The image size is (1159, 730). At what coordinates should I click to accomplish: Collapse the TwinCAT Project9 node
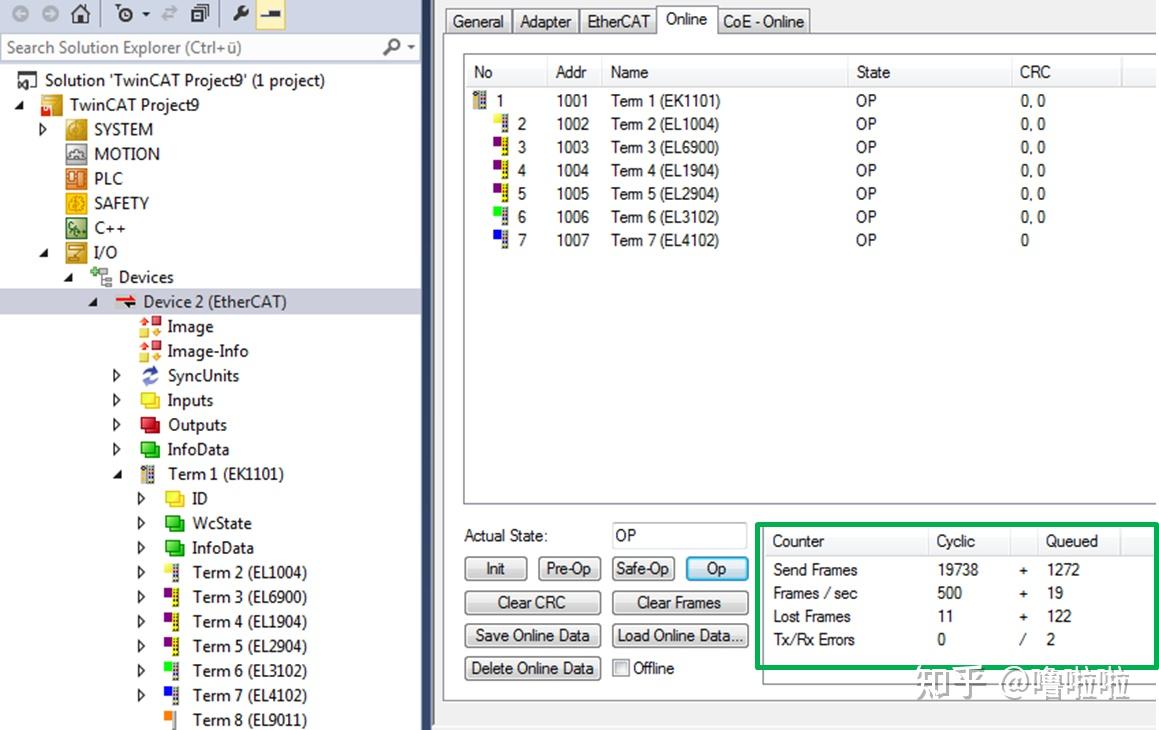[18, 106]
